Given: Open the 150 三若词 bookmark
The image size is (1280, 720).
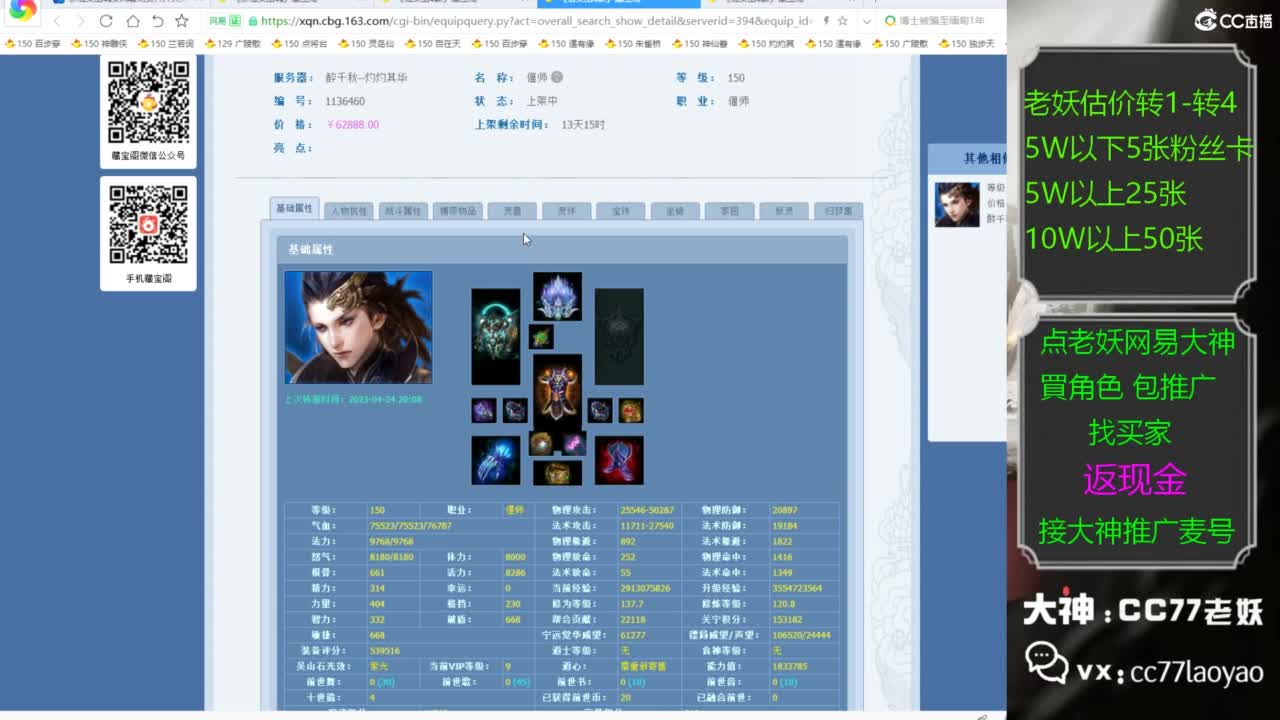Looking at the screenshot, I should pyautogui.click(x=165, y=44).
